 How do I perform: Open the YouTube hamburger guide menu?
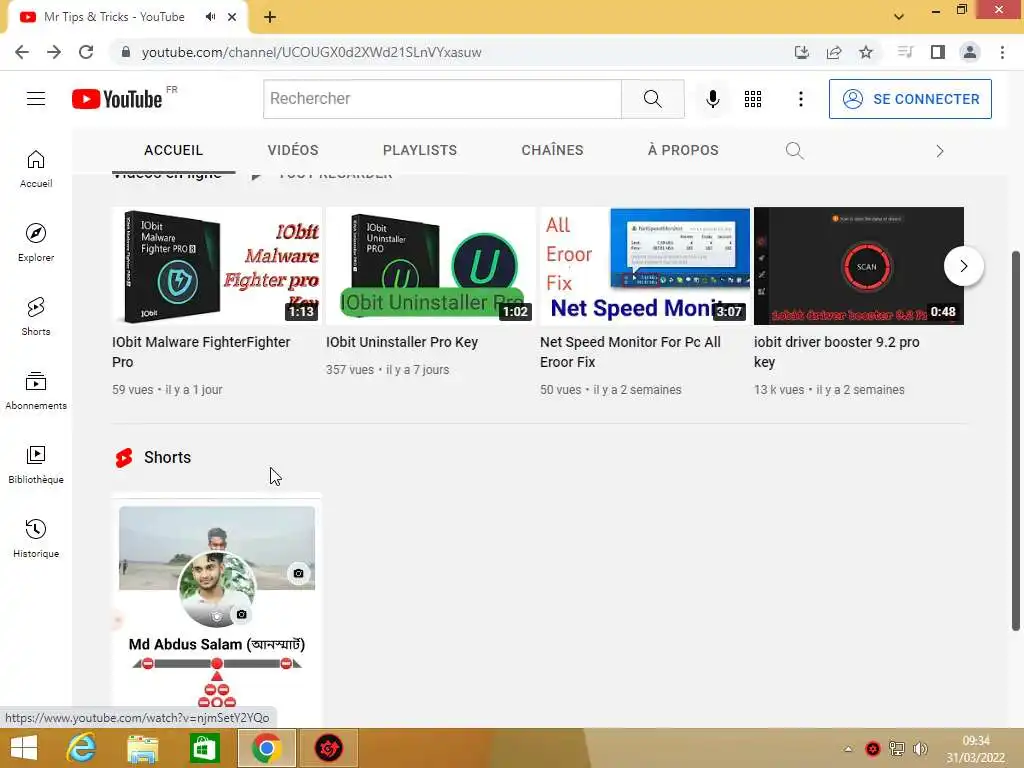[x=36, y=99]
